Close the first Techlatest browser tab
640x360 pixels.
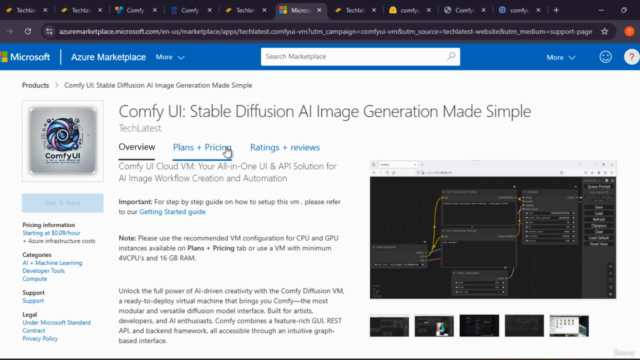(45, 10)
